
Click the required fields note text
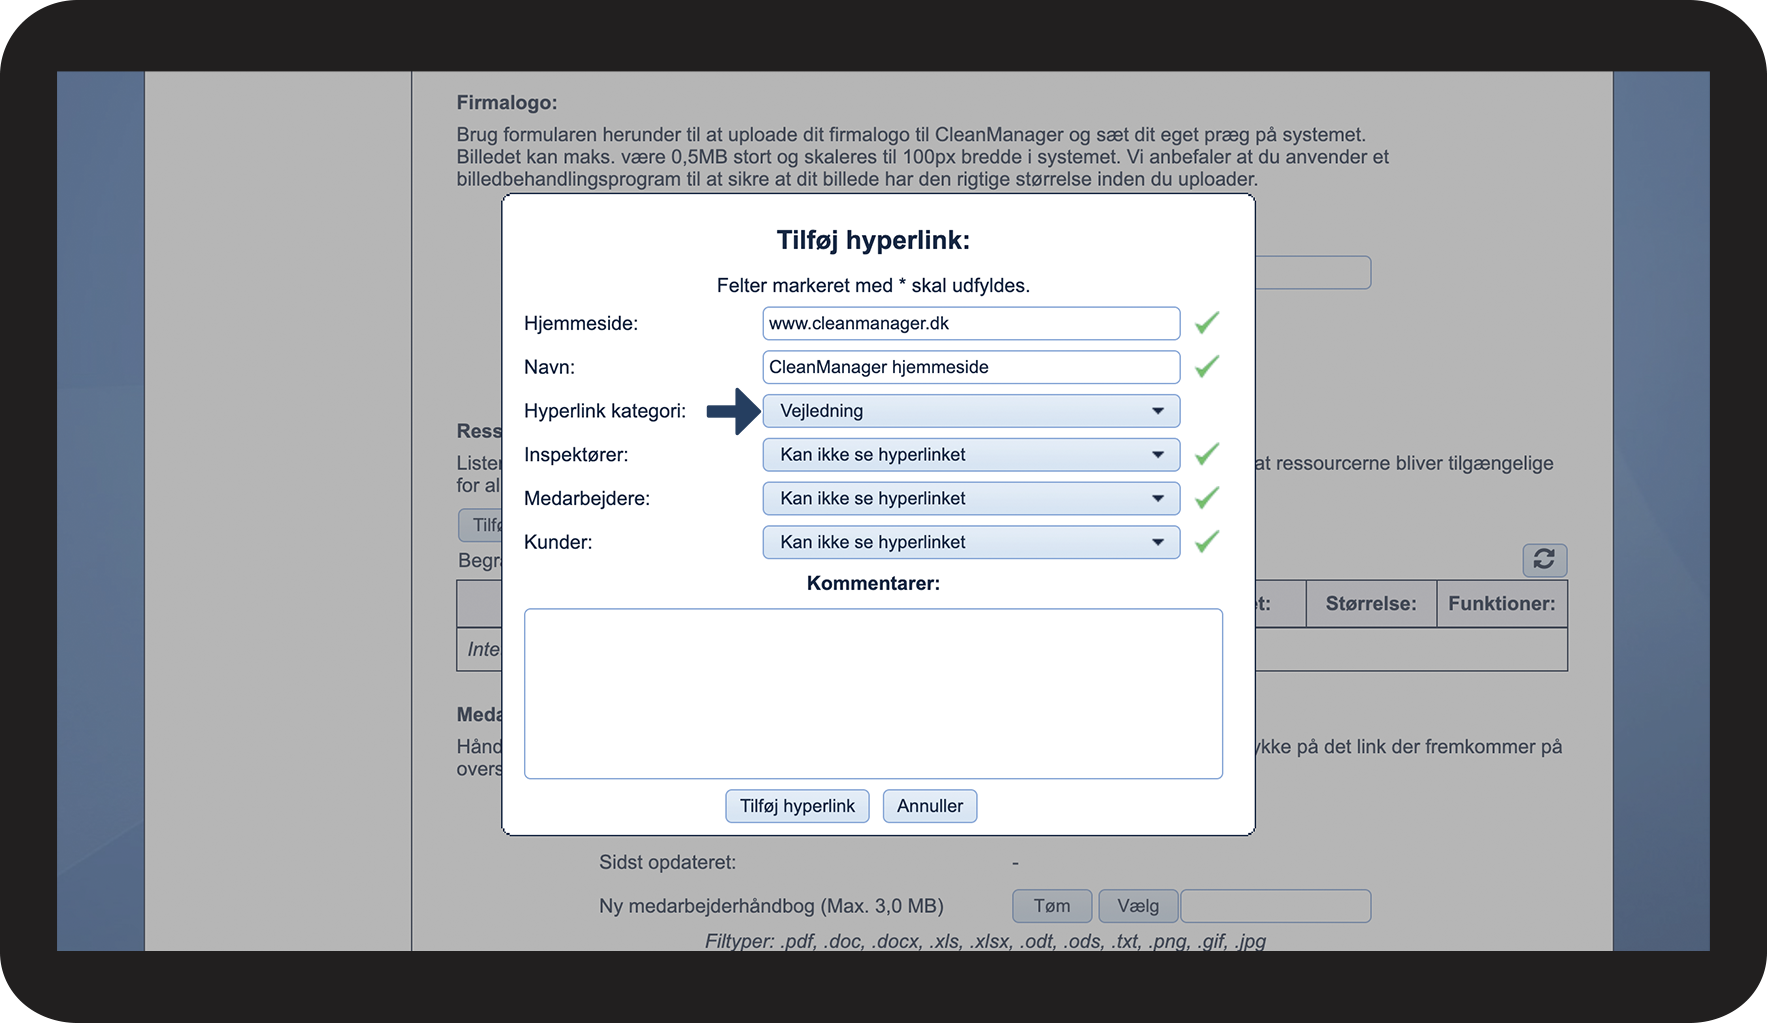[873, 286]
